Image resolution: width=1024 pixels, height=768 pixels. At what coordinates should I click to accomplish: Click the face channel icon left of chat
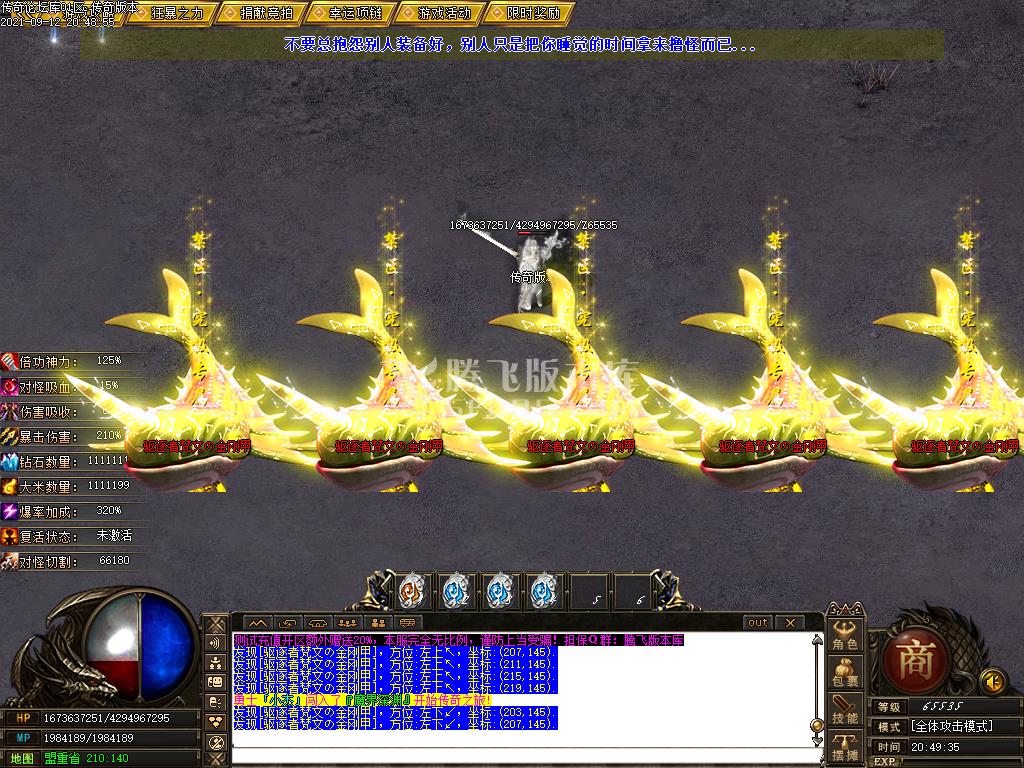tap(216, 682)
